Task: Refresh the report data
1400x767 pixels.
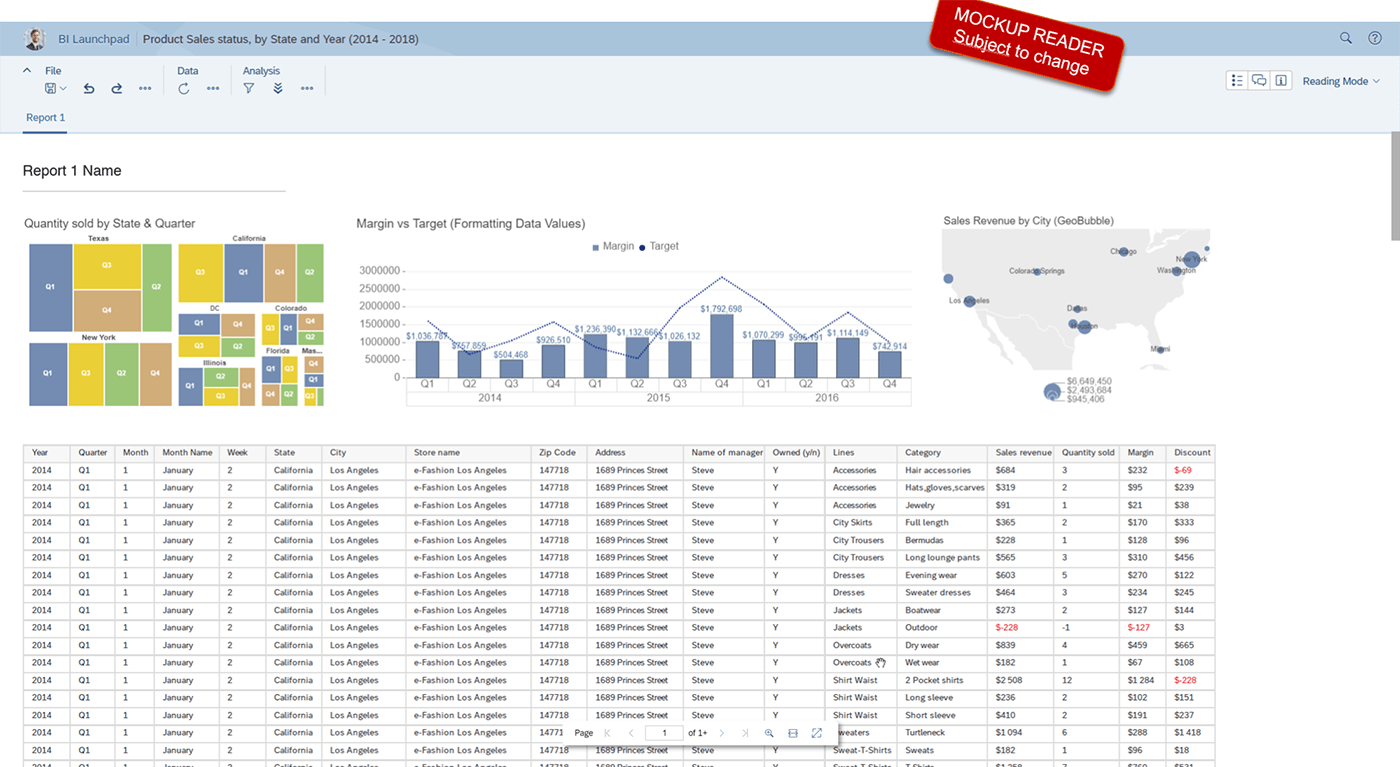Action: click(x=184, y=88)
